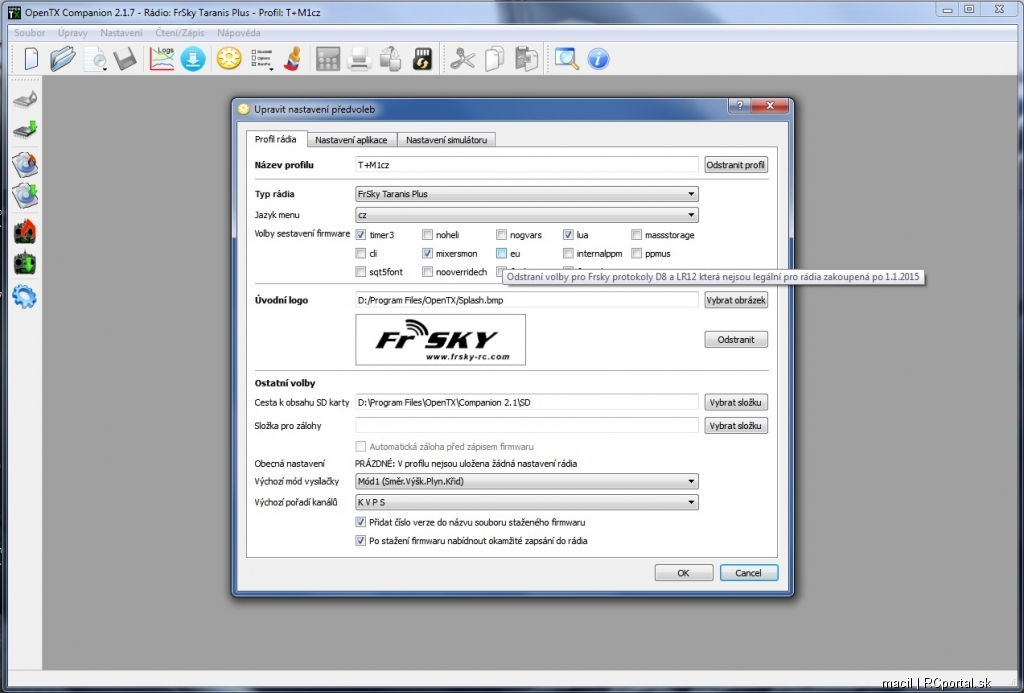Open the Typ rádia dropdown
Viewport: 1024px width, 693px height.
tap(526, 194)
